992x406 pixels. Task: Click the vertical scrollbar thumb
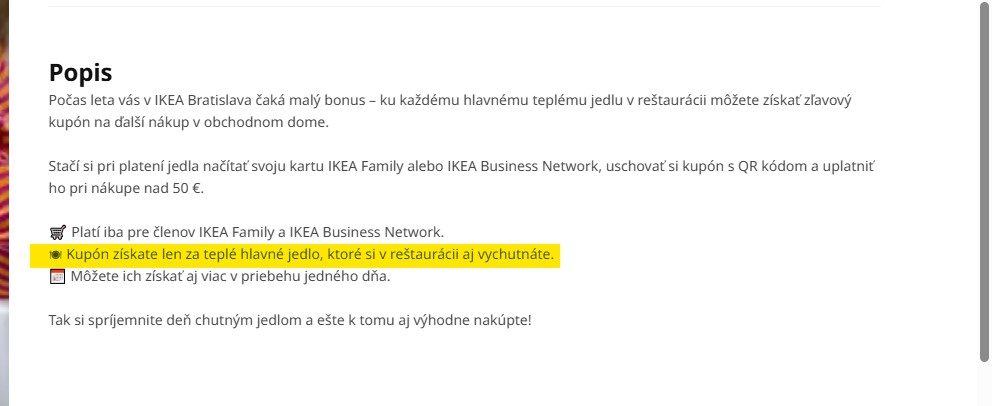984,180
